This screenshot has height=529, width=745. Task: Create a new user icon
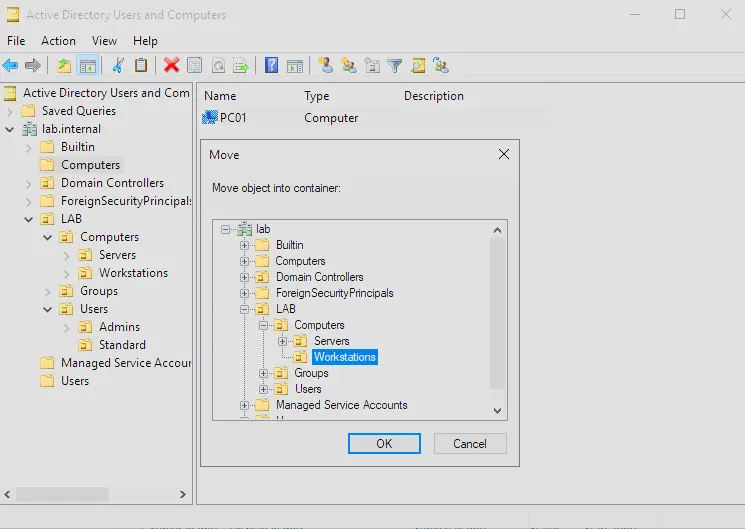325,65
